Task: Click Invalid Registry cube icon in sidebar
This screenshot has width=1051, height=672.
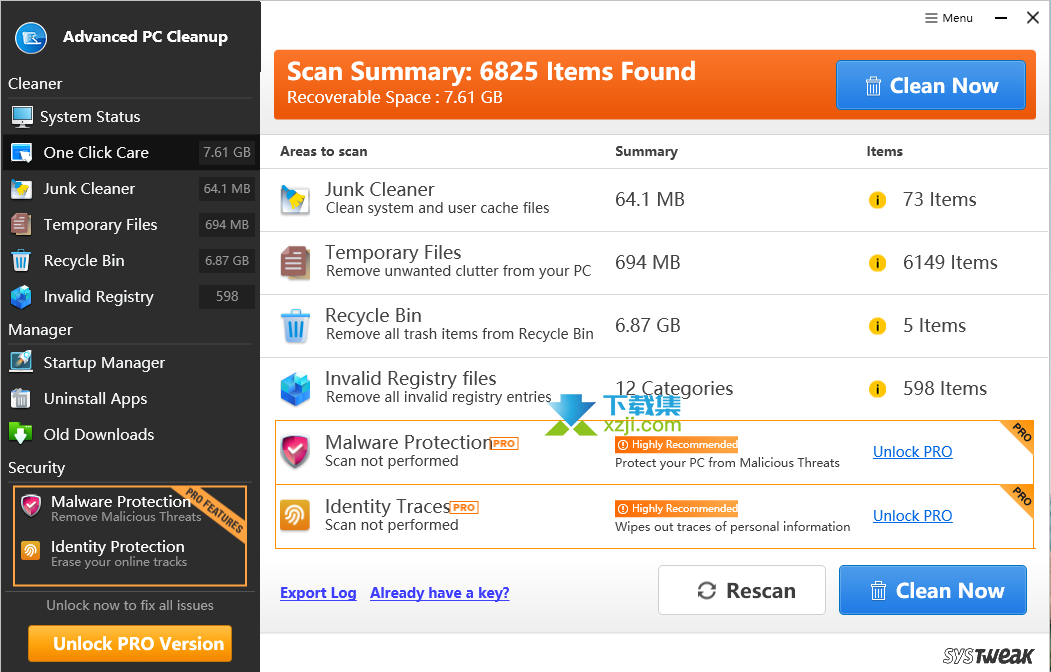Action: (x=21, y=297)
